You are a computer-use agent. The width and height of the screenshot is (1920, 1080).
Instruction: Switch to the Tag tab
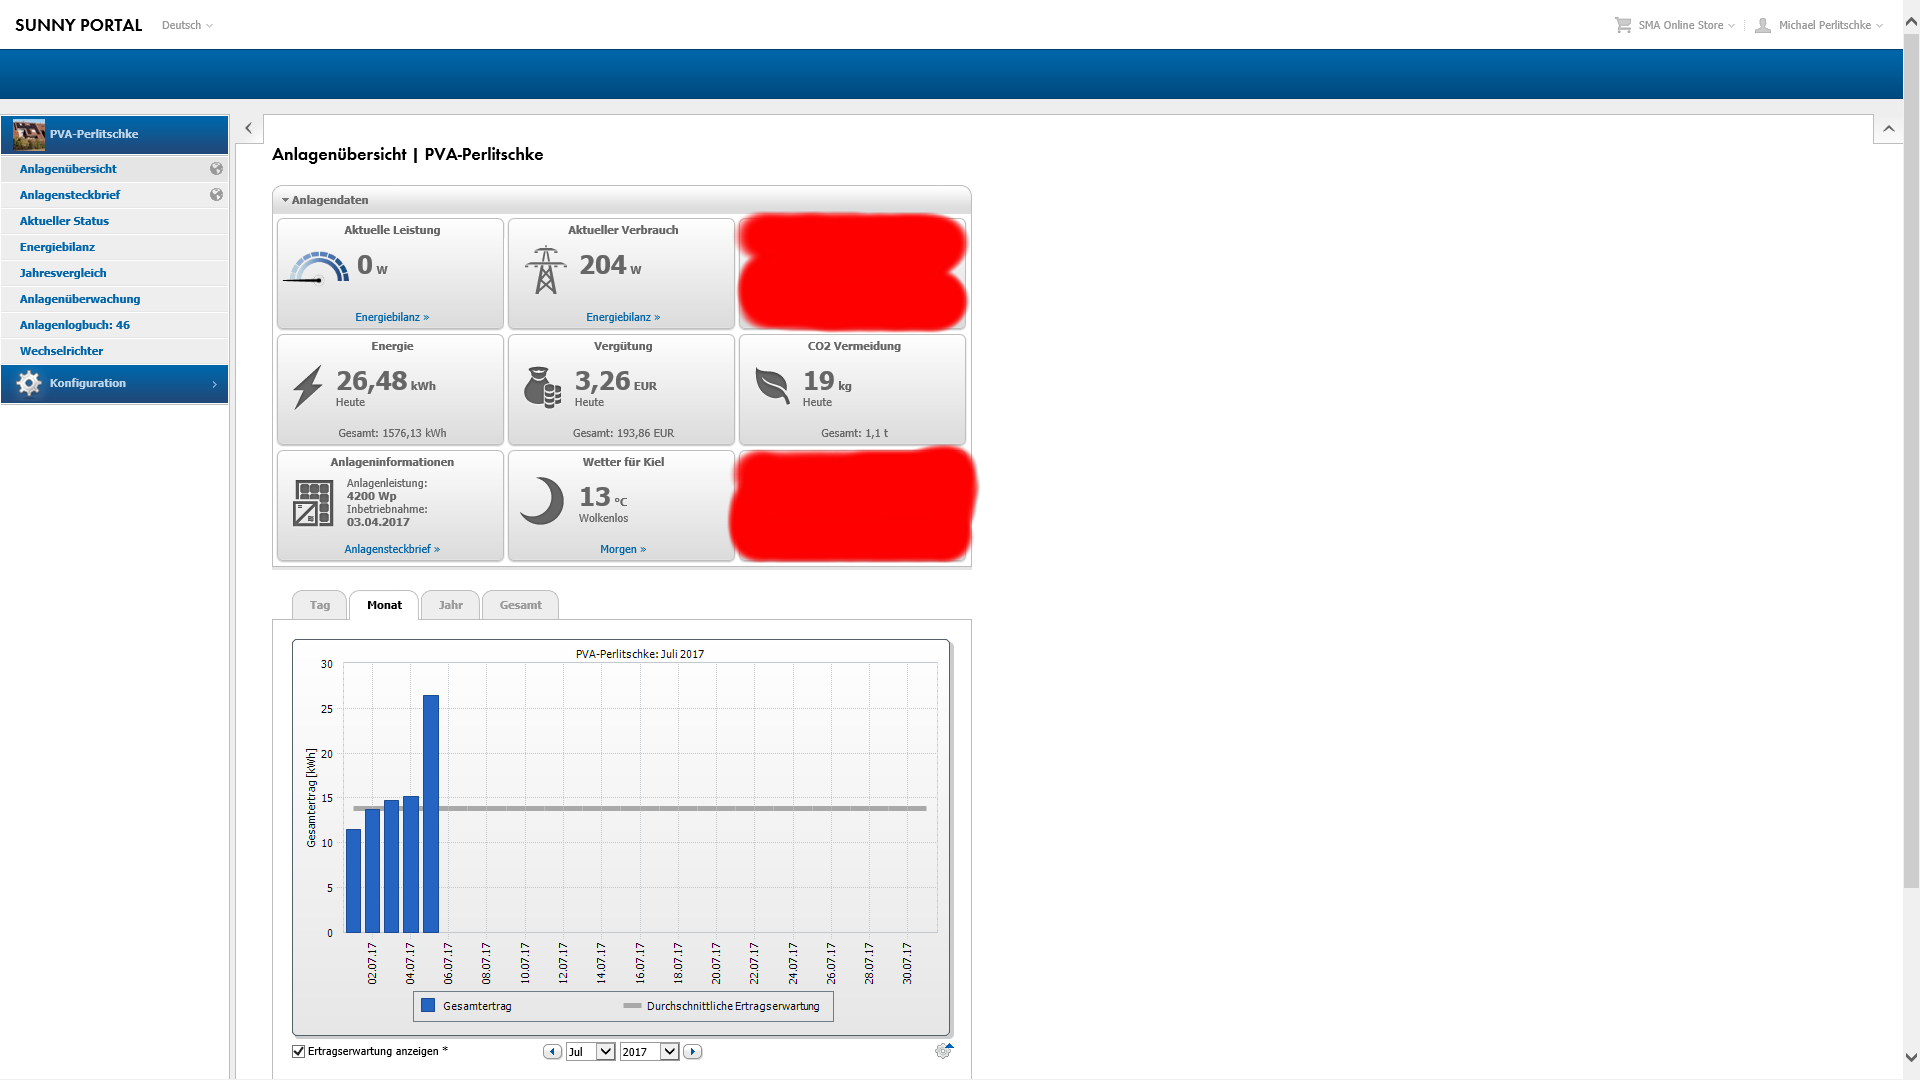319,605
